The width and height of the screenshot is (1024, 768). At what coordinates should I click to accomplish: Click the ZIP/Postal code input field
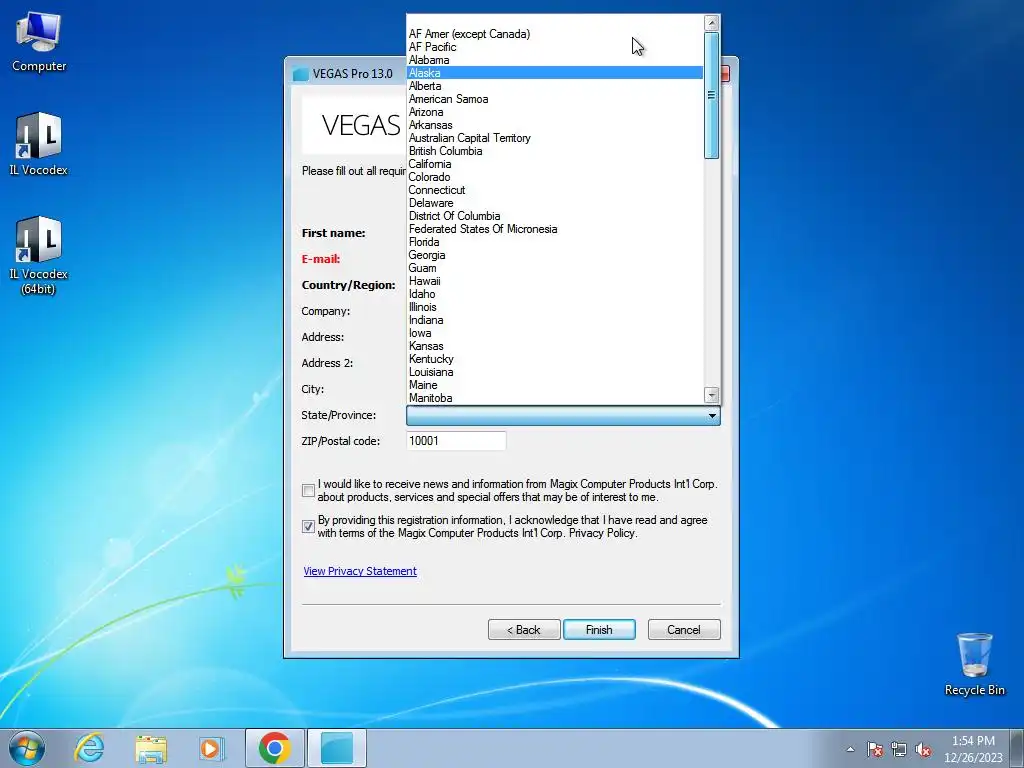[456, 441]
